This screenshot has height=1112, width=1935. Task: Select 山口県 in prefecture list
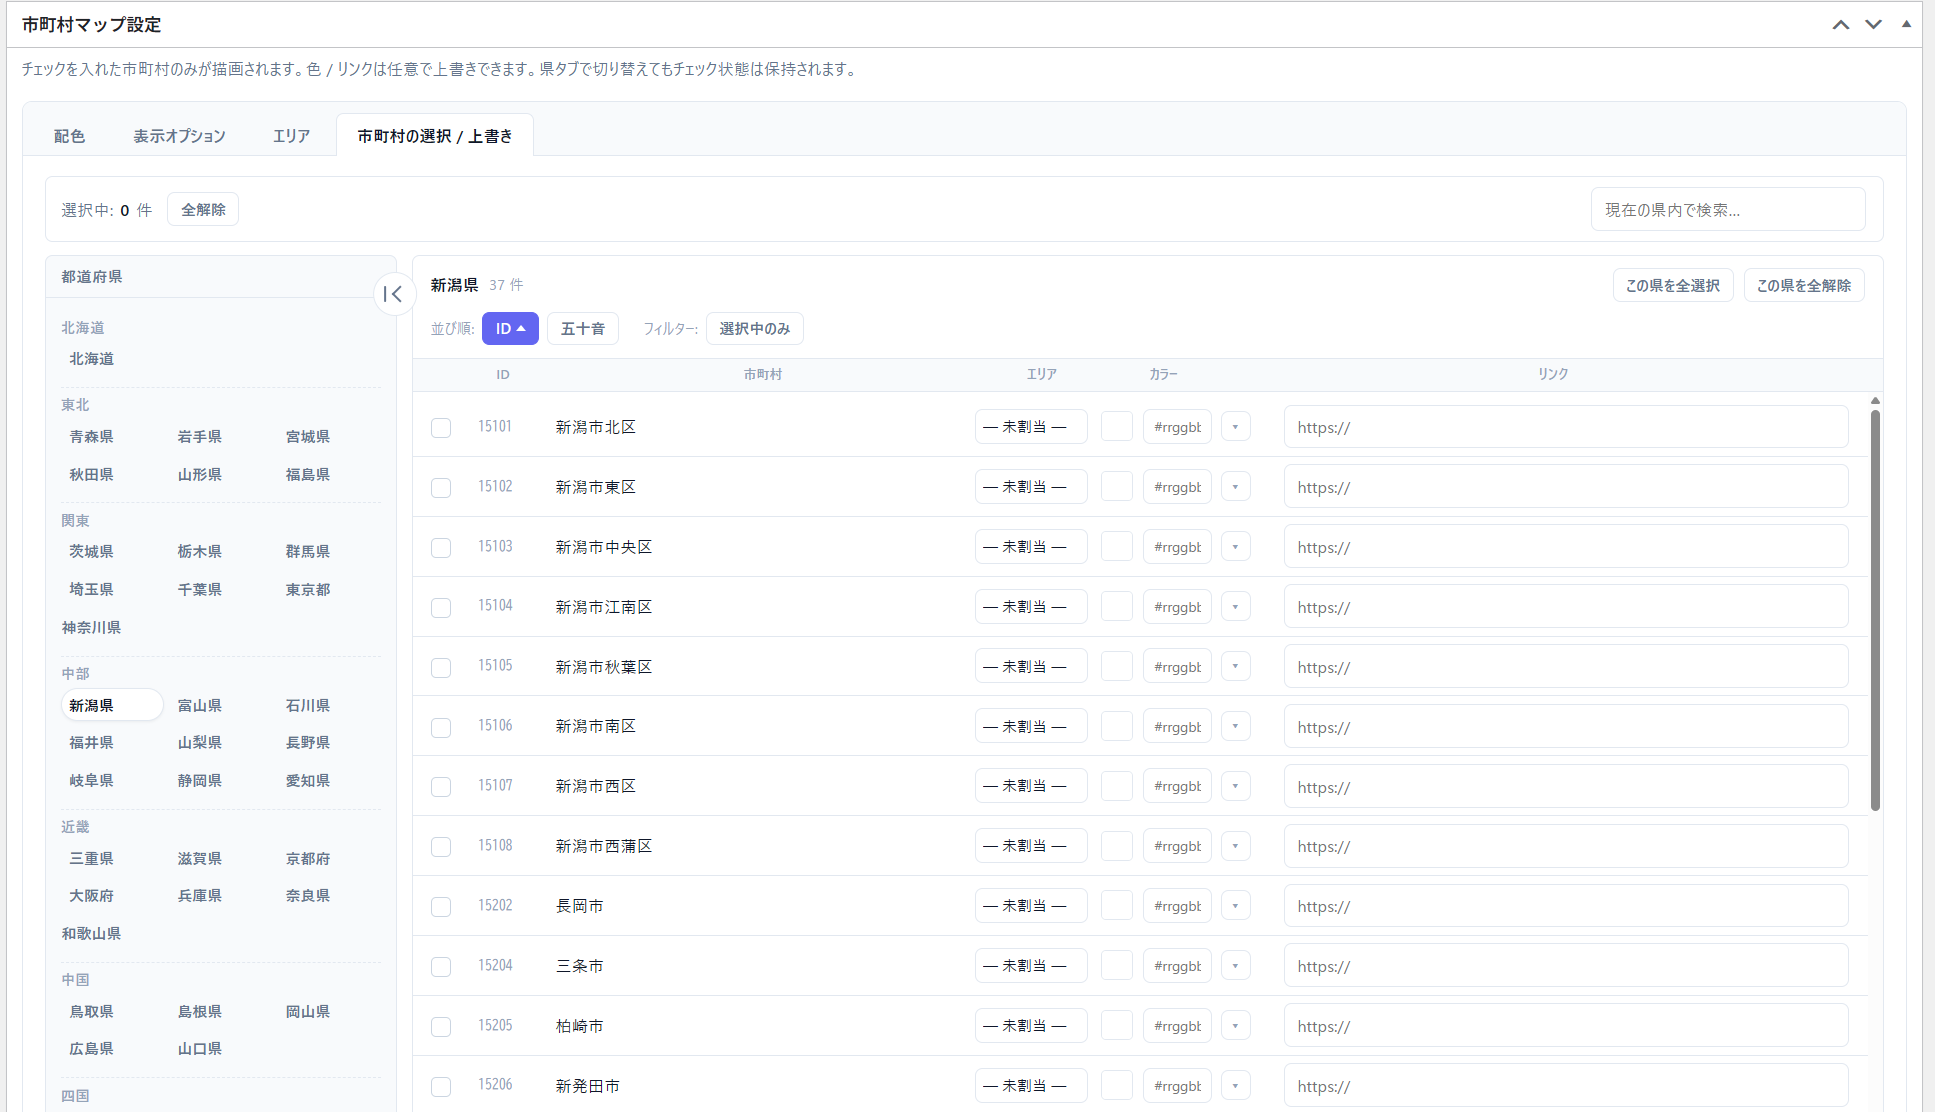tap(200, 1049)
